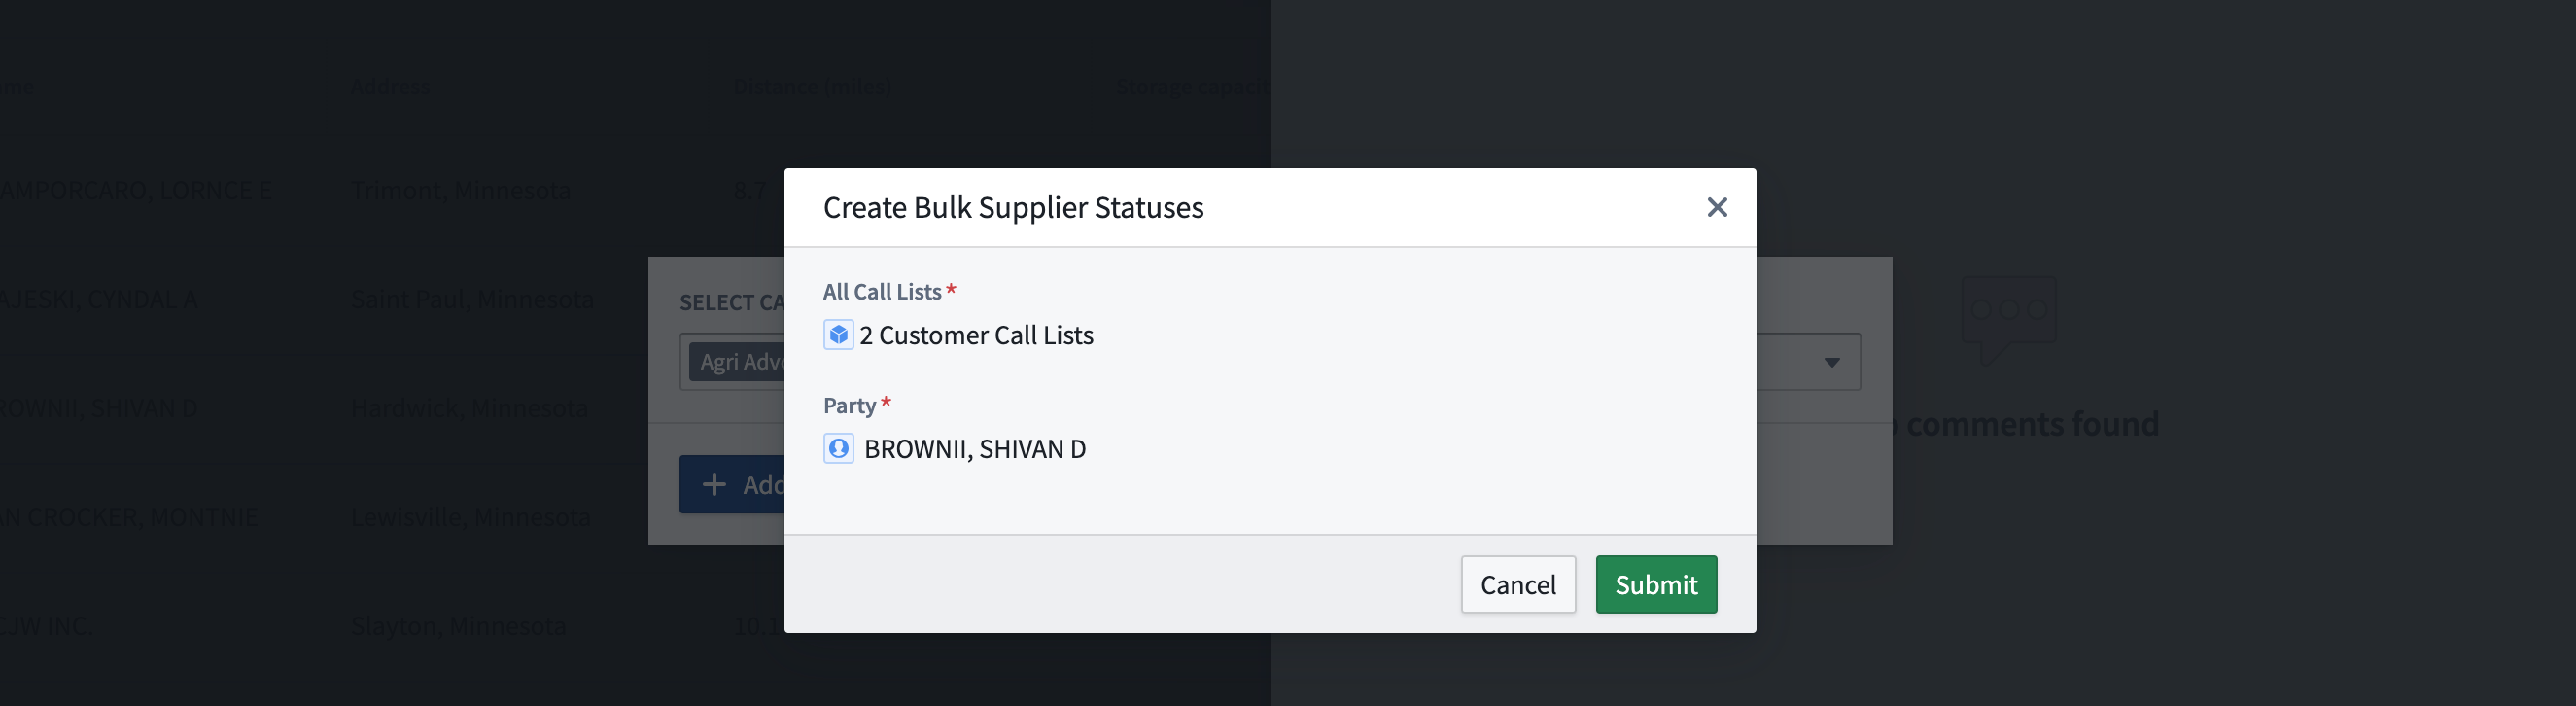Select BROWNII, SHIVAN D party name in dialog
This screenshot has height=706, width=2576.
point(974,449)
